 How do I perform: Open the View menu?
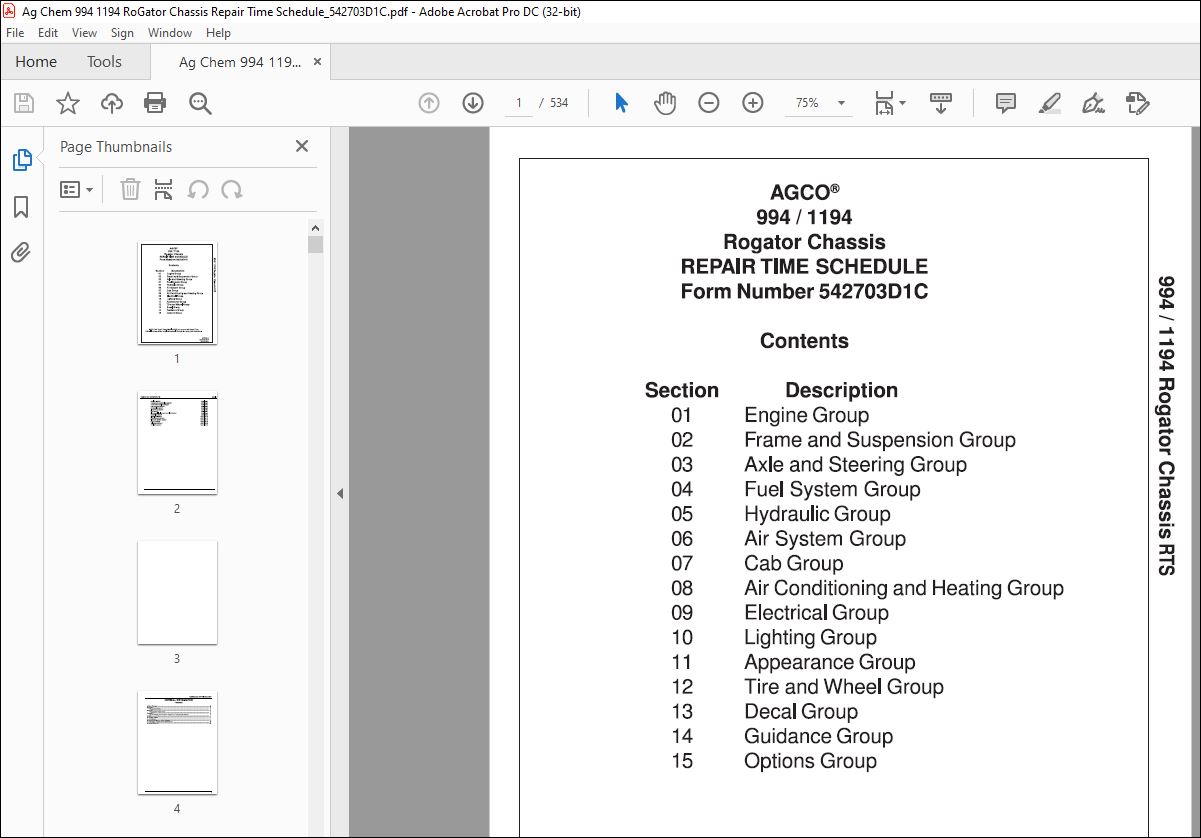click(x=85, y=33)
